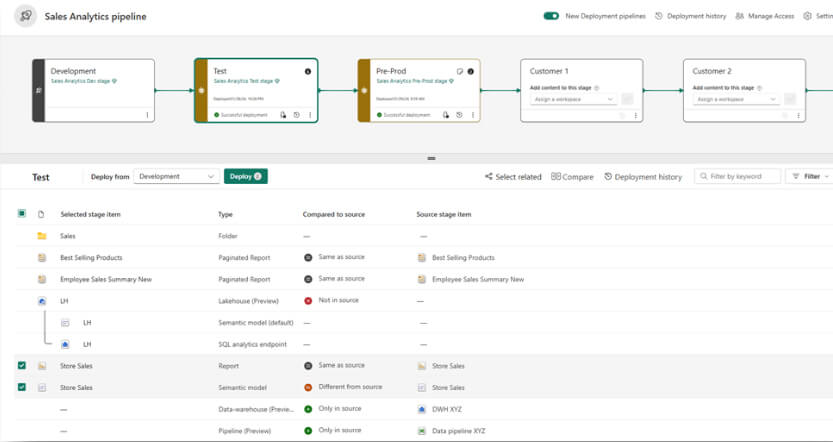Expand the Filter dropdown
The image size is (833, 442).
tap(809, 176)
